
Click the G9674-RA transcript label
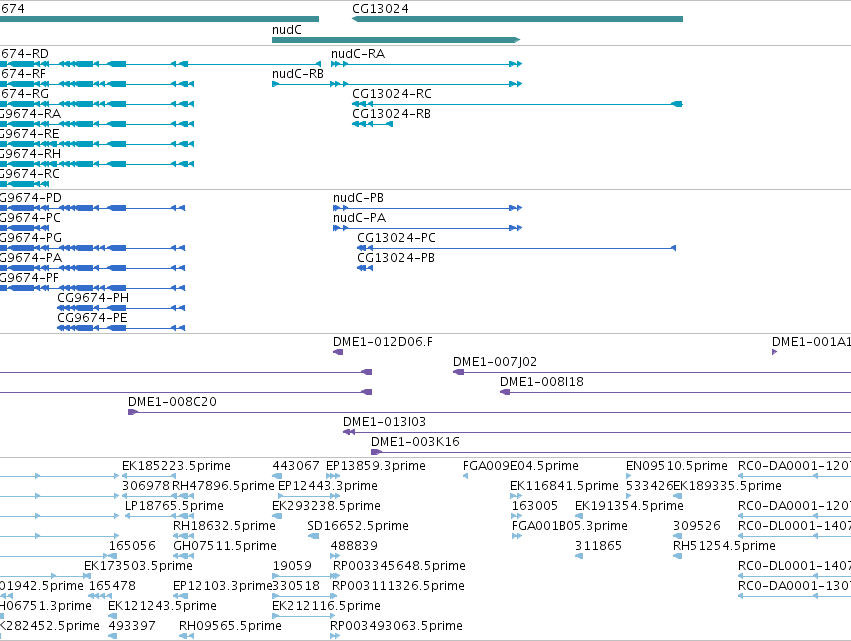coord(30,114)
